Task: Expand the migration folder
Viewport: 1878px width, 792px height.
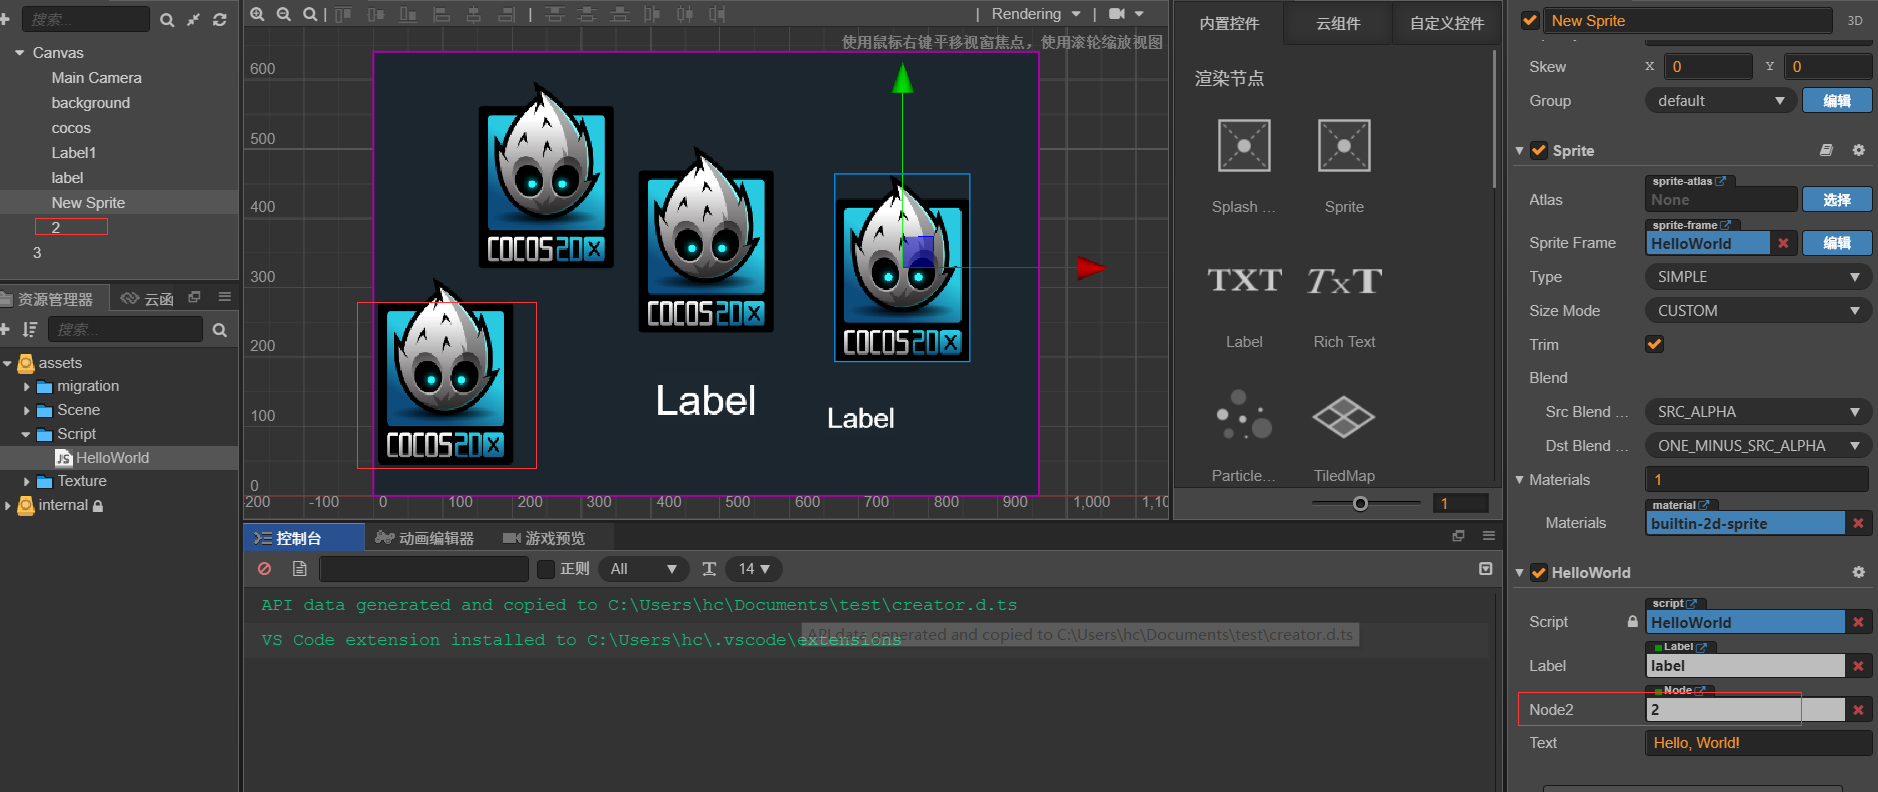Action: tap(27, 386)
